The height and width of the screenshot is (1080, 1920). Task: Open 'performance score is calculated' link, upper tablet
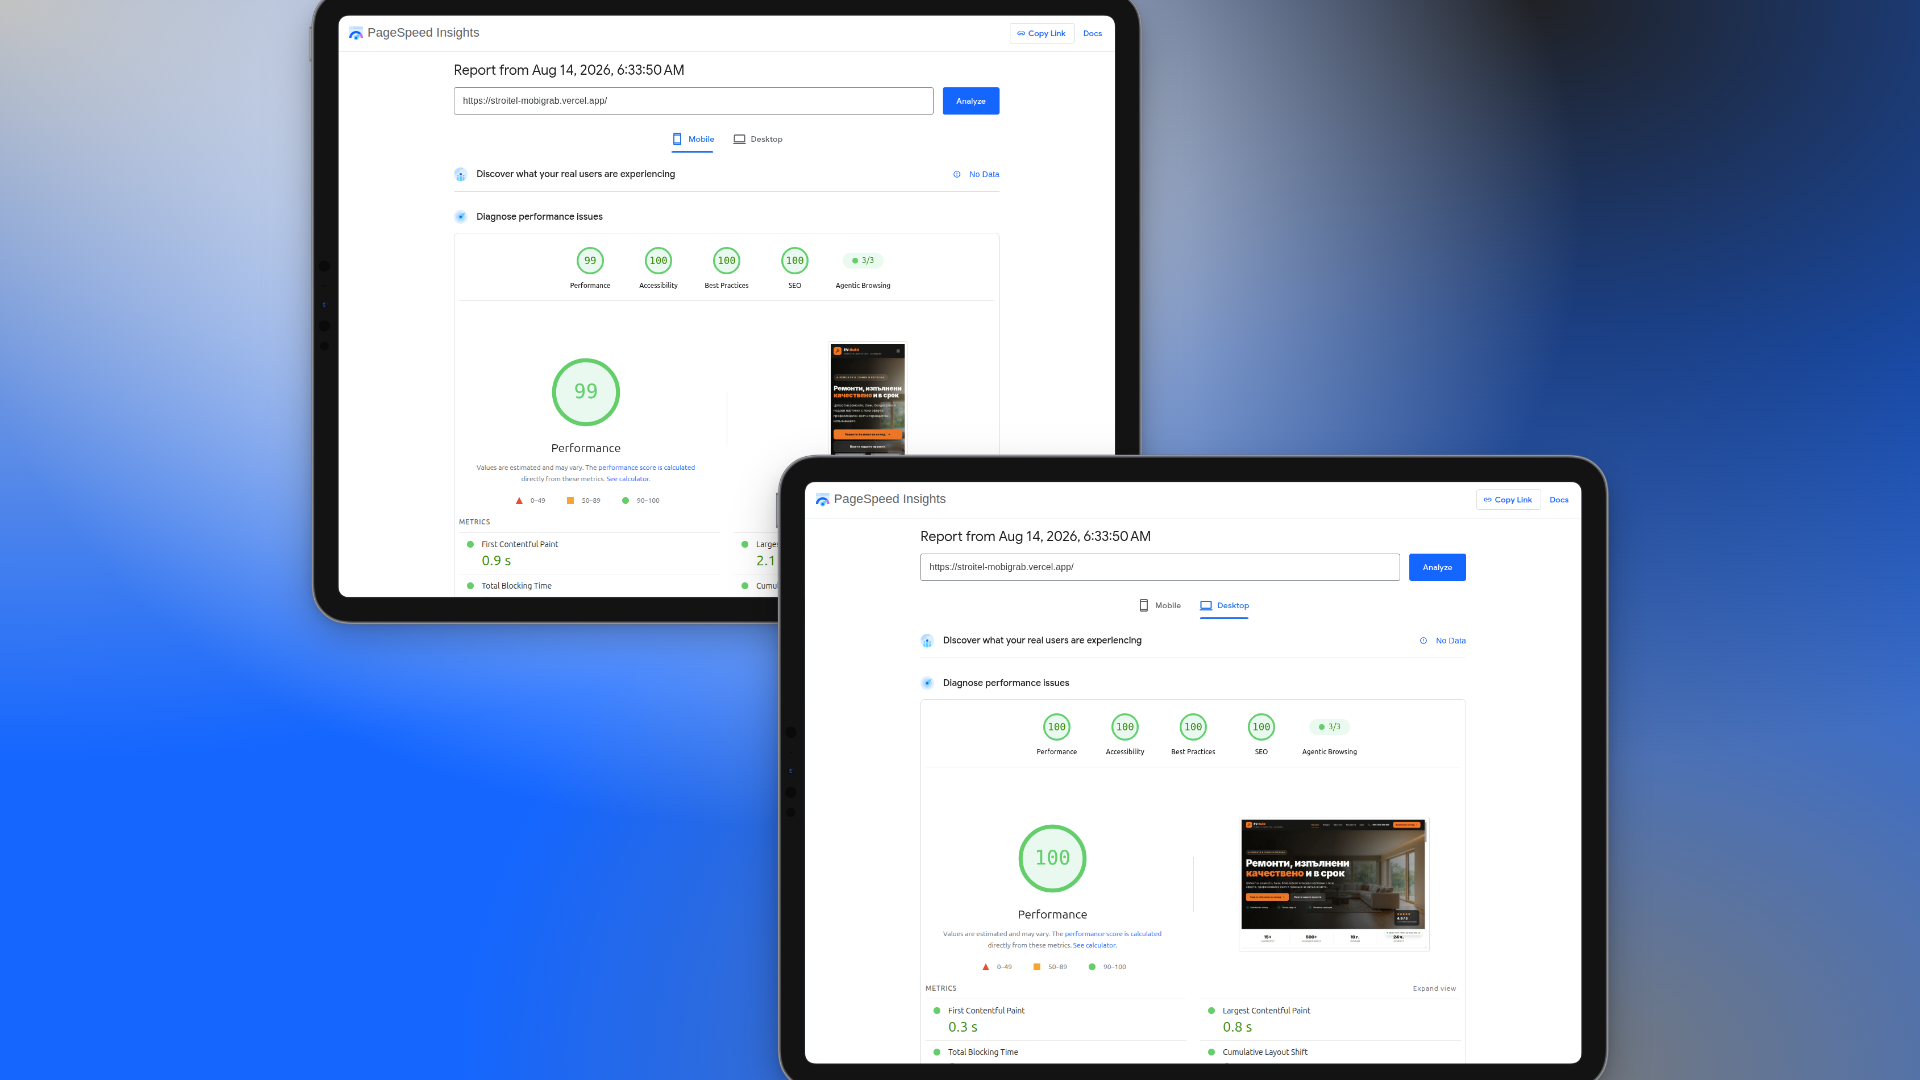click(647, 467)
